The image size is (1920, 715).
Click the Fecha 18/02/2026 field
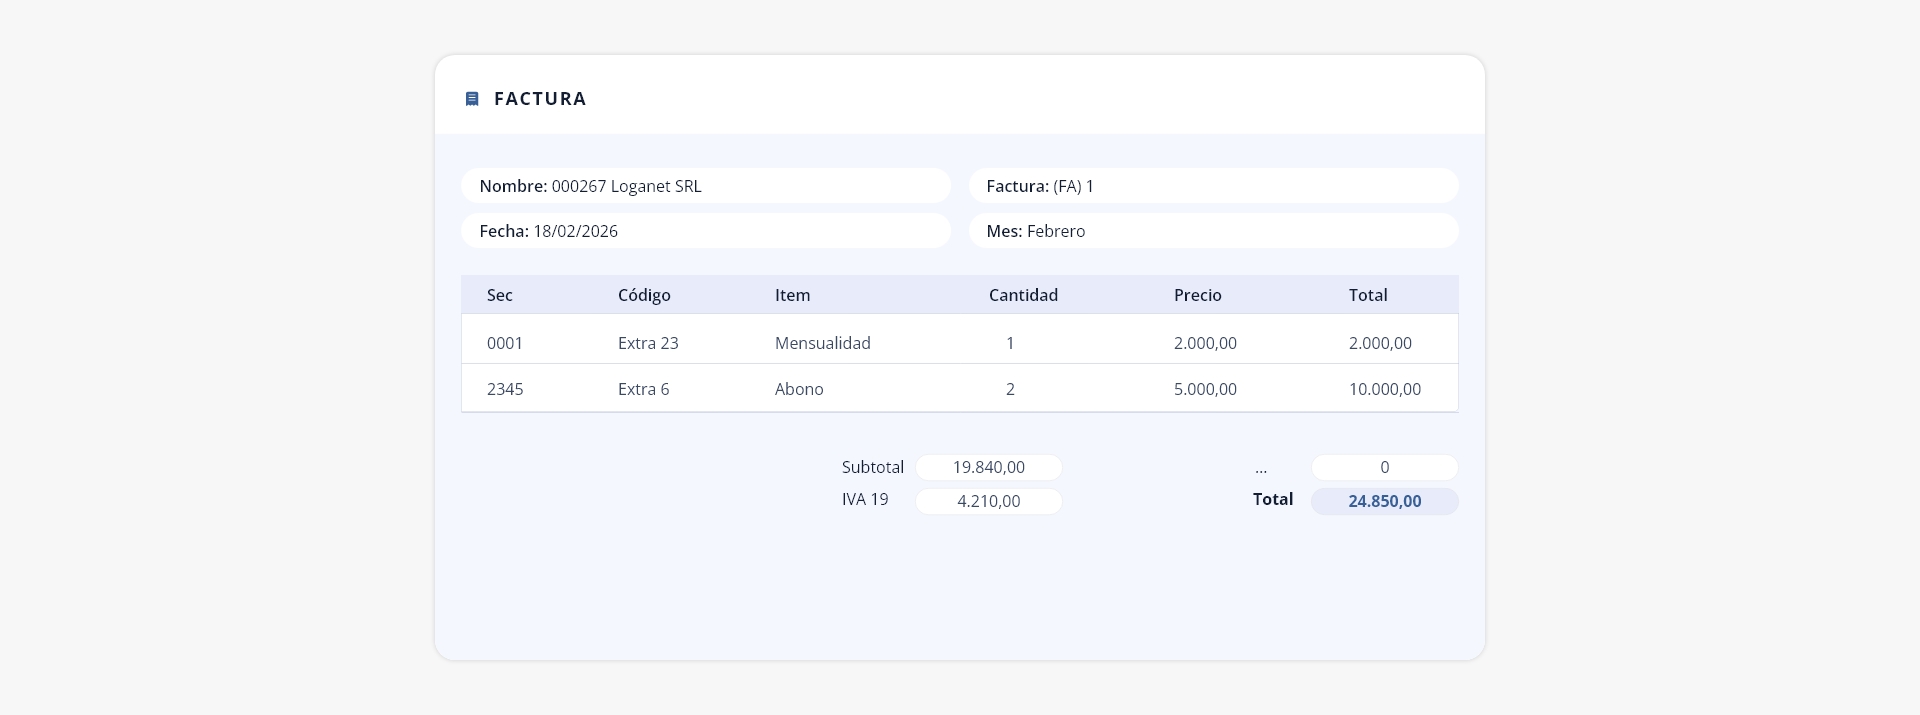pos(706,231)
